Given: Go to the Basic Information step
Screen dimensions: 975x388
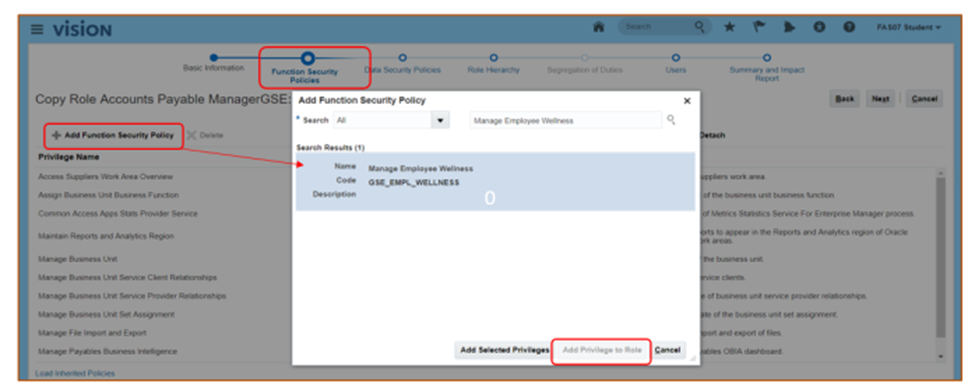Looking at the screenshot, I should [213, 63].
